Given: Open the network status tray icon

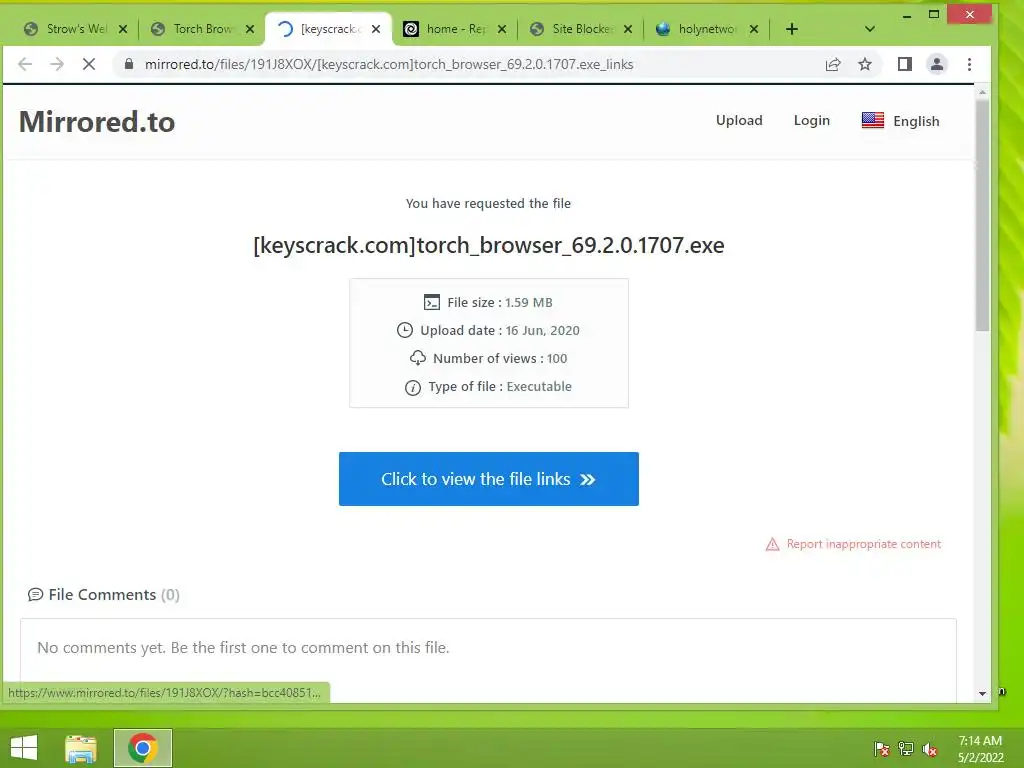Looking at the screenshot, I should pos(906,749).
